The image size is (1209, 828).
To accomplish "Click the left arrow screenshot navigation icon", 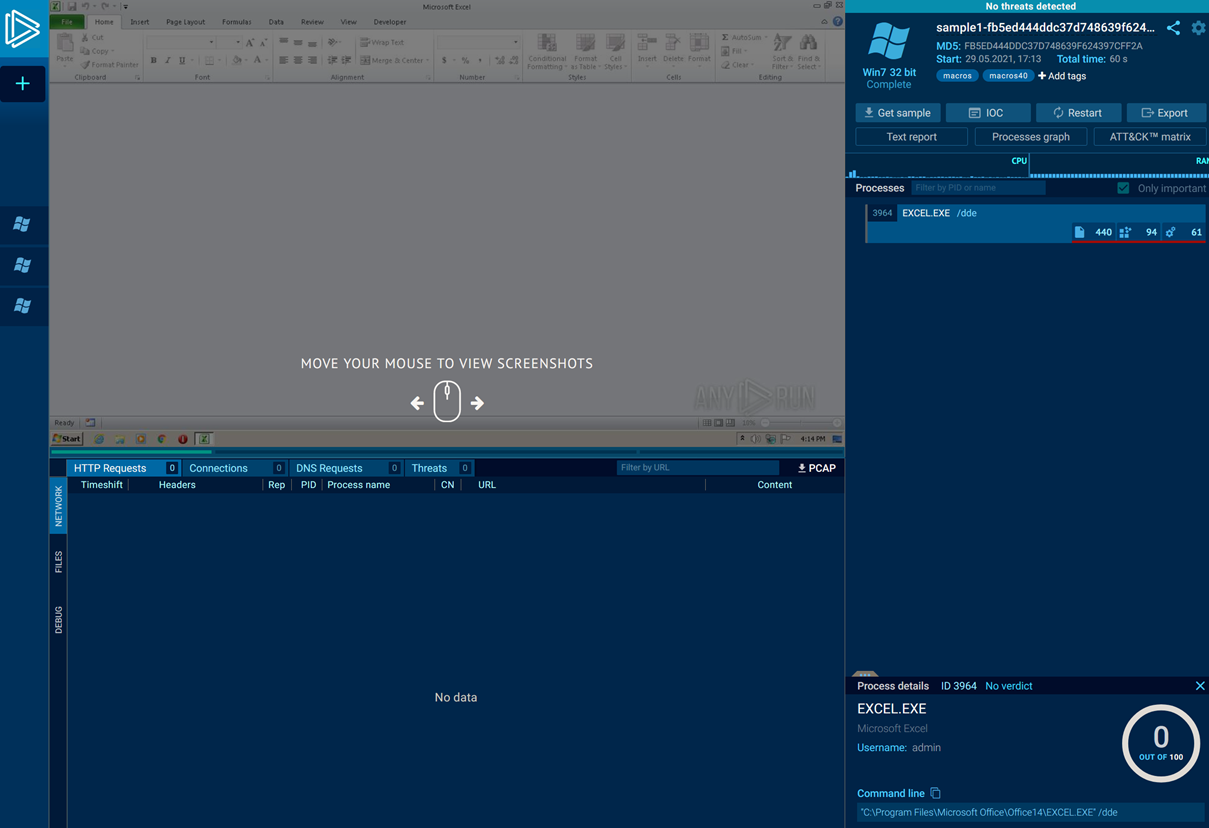I will pyautogui.click(x=417, y=403).
